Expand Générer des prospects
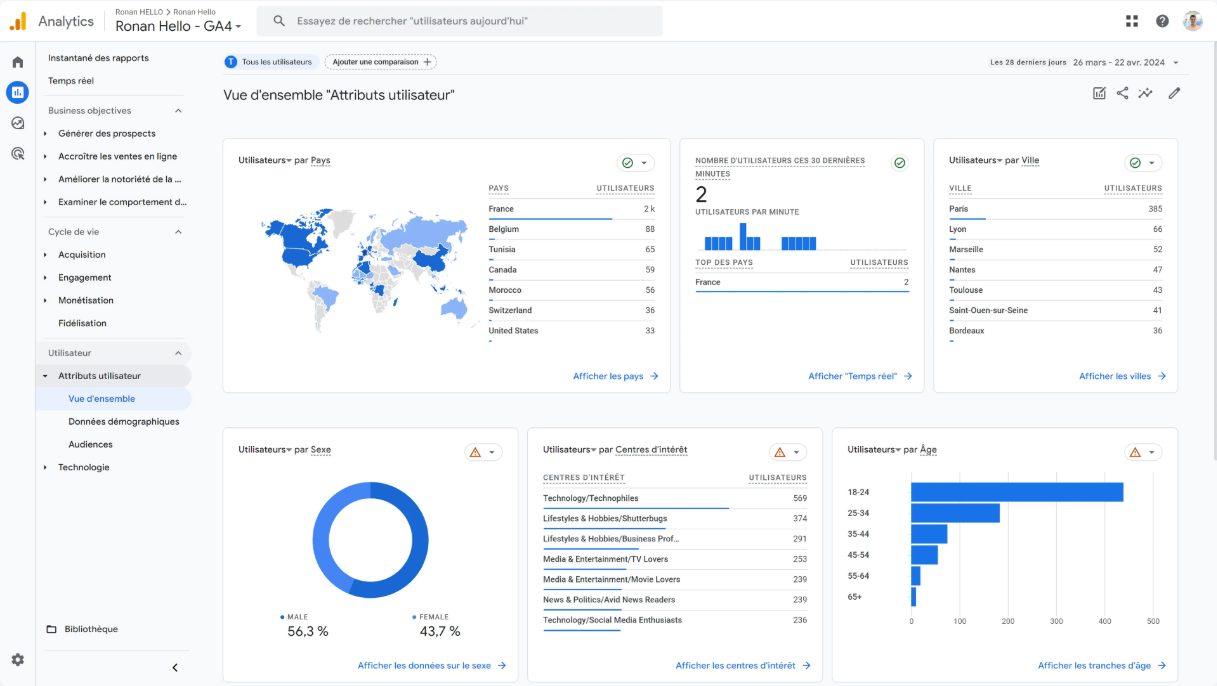The image size is (1217, 686). pos(45,133)
